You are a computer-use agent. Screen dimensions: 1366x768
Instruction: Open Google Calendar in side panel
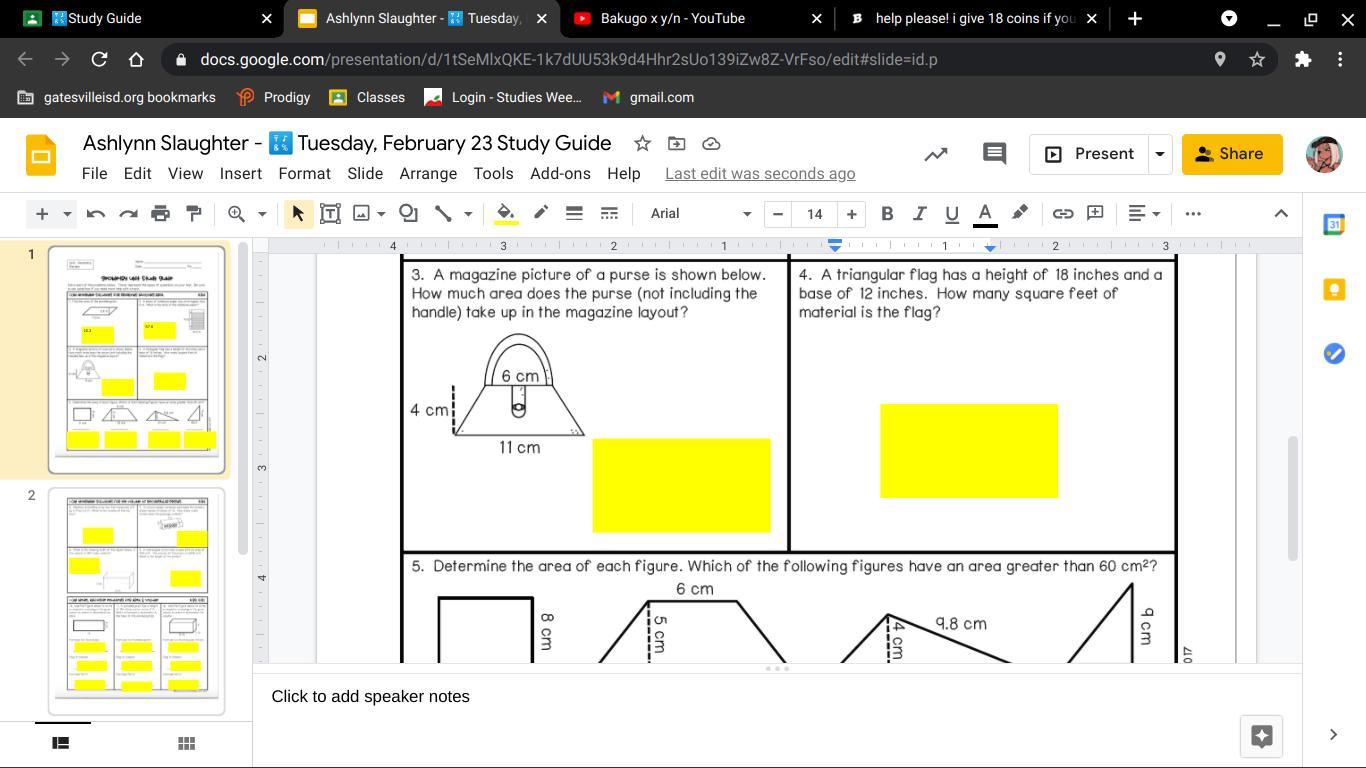click(x=1334, y=225)
